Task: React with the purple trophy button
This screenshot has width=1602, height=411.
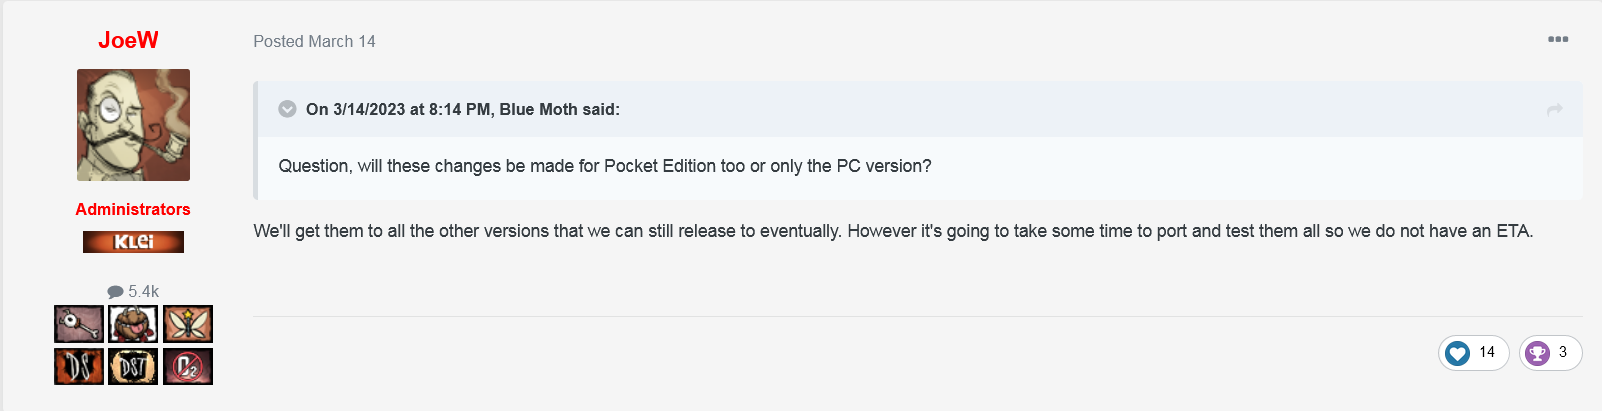Action: point(1538,353)
